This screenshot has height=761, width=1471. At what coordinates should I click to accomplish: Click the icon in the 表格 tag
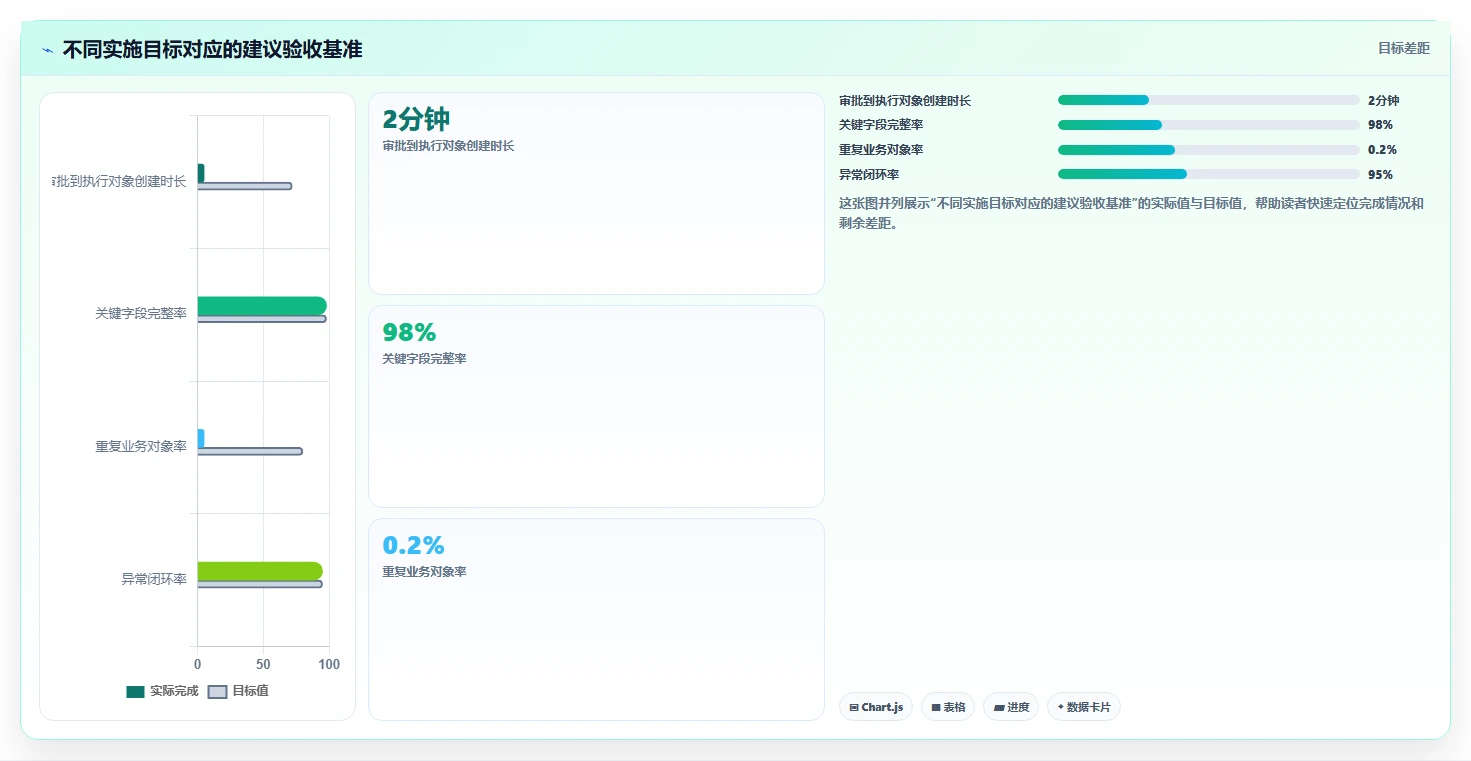(x=936, y=707)
